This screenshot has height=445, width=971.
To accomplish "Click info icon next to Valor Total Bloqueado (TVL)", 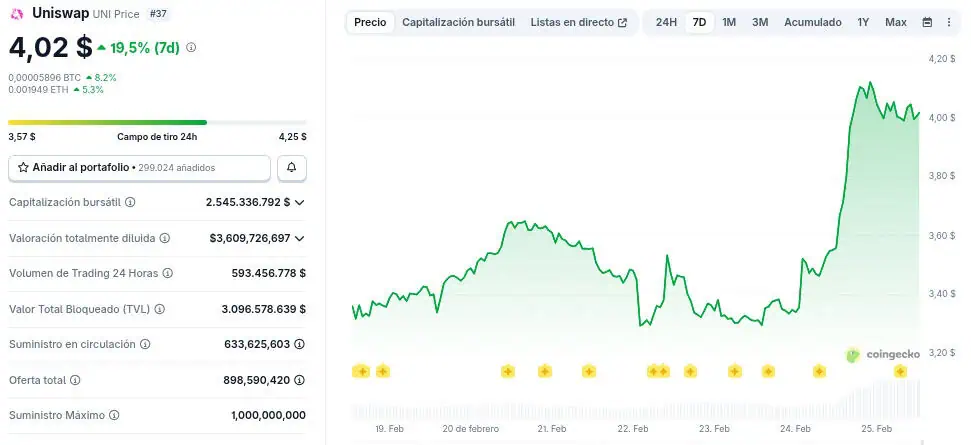I will point(159,309).
